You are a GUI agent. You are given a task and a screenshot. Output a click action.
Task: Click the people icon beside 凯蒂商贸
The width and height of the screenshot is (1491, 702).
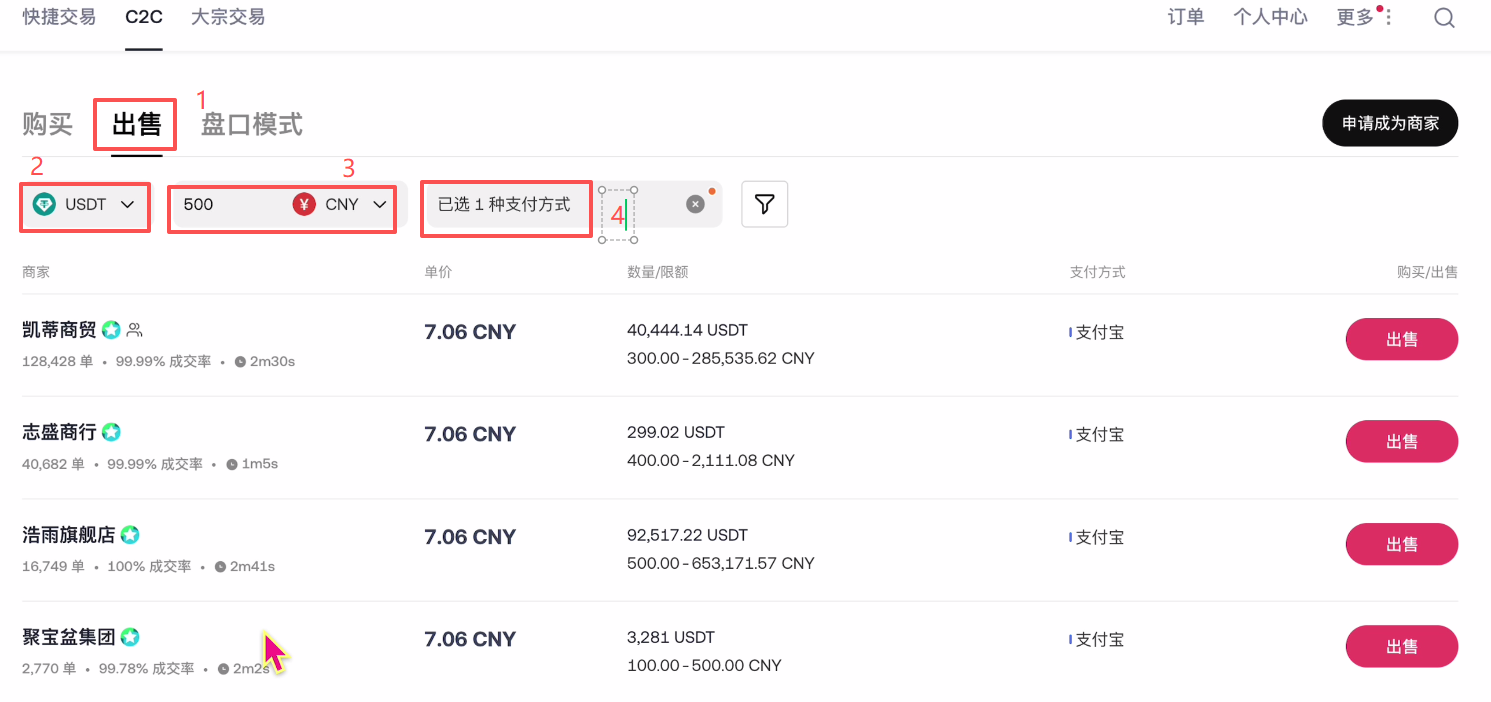point(135,329)
